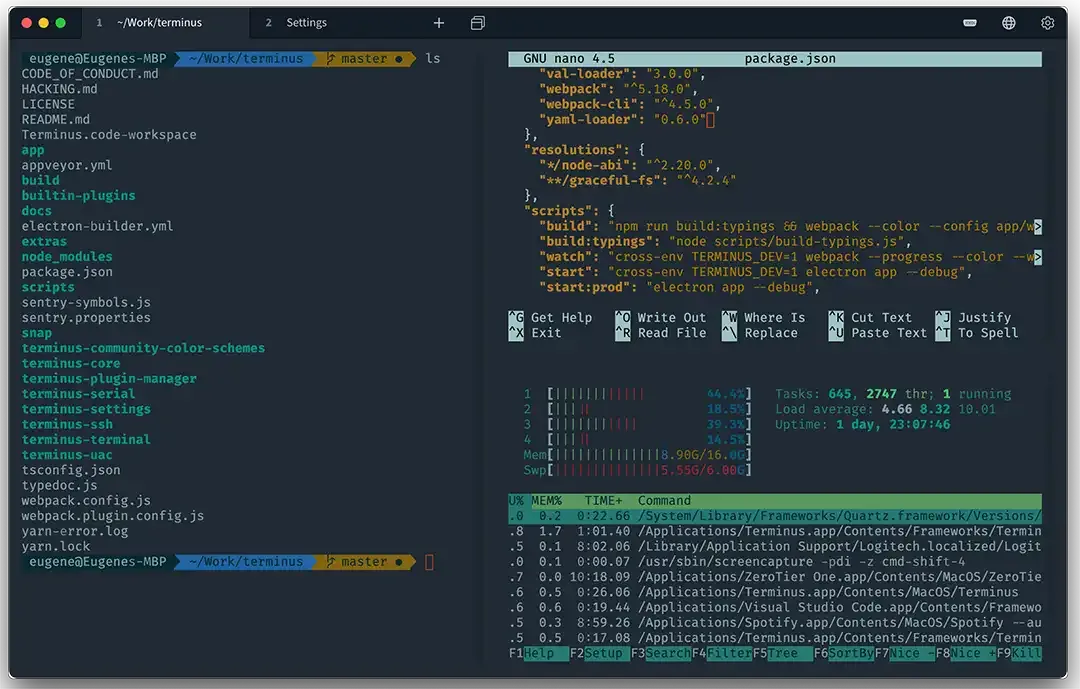Click the "build:typings" script line
This screenshot has height=689, width=1080.
tap(725, 242)
